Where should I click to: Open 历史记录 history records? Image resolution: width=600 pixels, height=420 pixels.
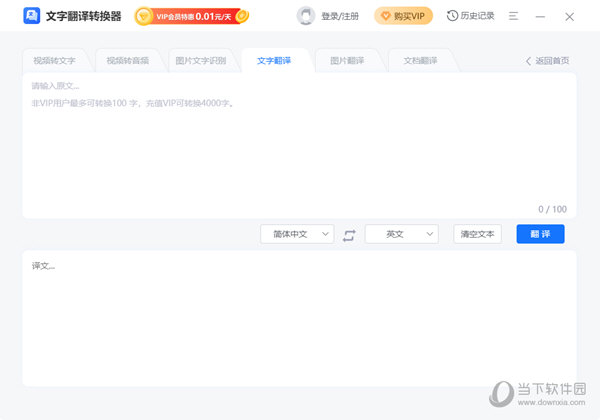[x=470, y=16]
